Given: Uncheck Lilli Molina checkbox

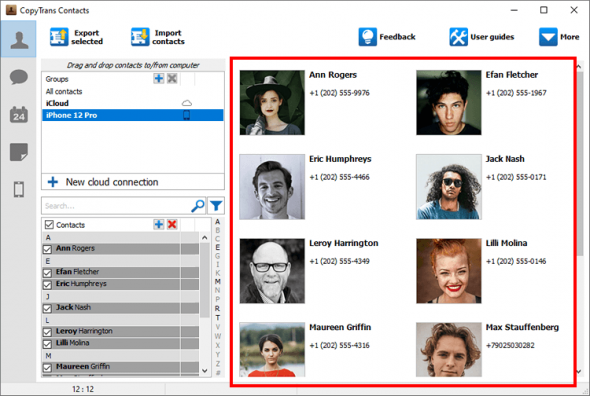Looking at the screenshot, I should coord(47,344).
